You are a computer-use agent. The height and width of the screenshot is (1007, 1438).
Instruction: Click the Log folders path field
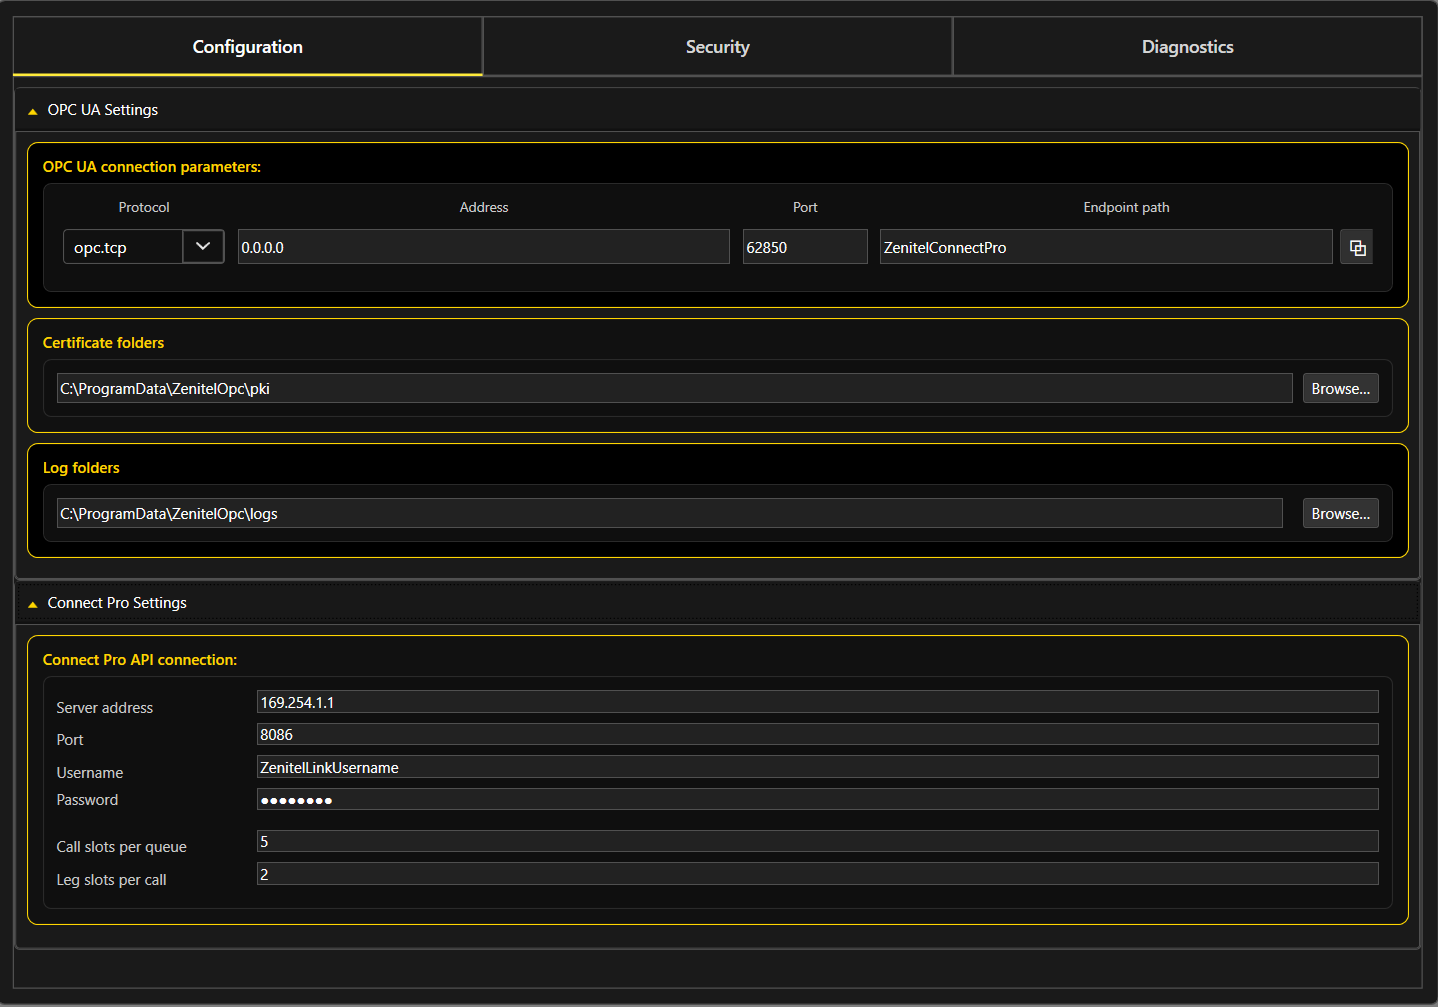pyautogui.click(x=669, y=514)
